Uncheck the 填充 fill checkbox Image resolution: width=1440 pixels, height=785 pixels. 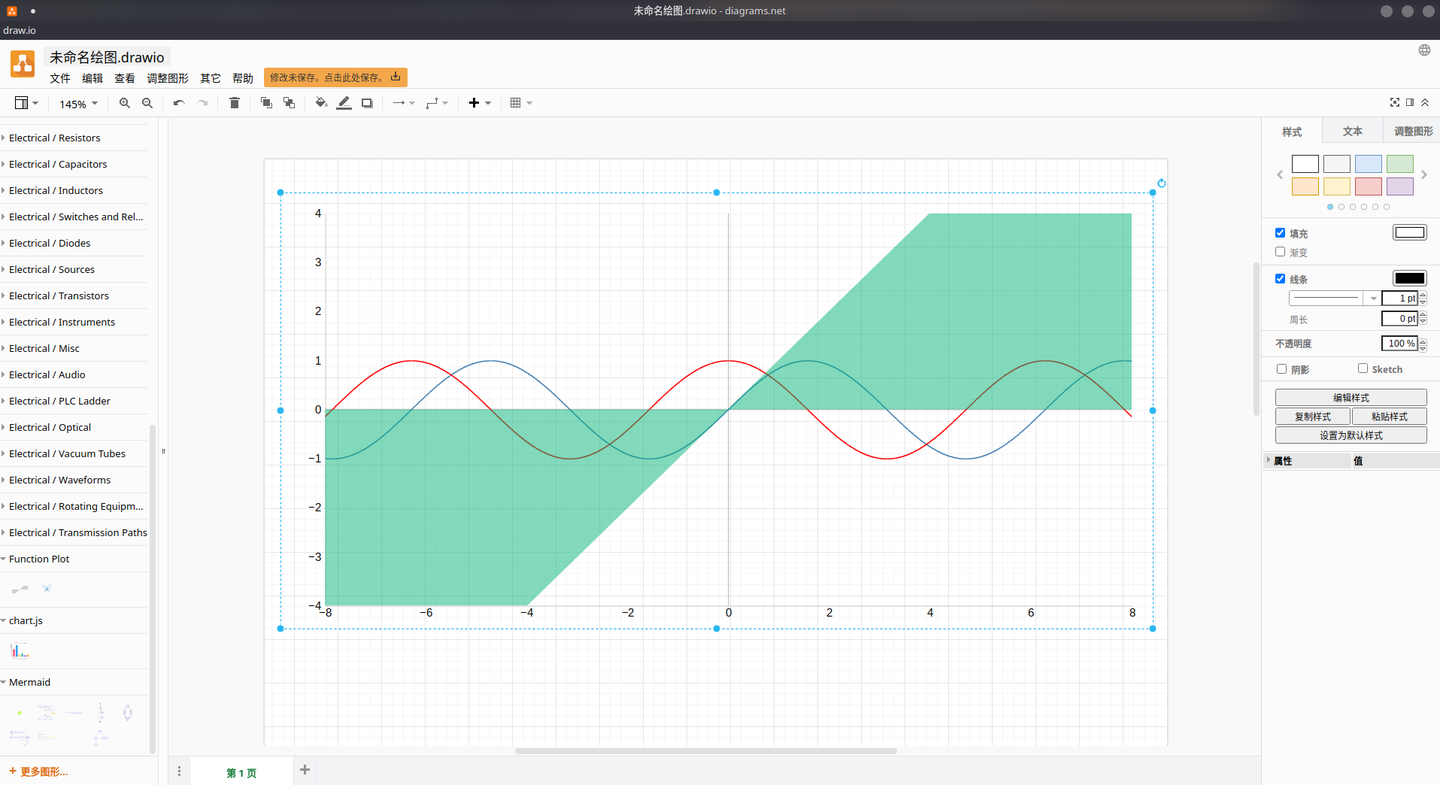coord(1280,232)
